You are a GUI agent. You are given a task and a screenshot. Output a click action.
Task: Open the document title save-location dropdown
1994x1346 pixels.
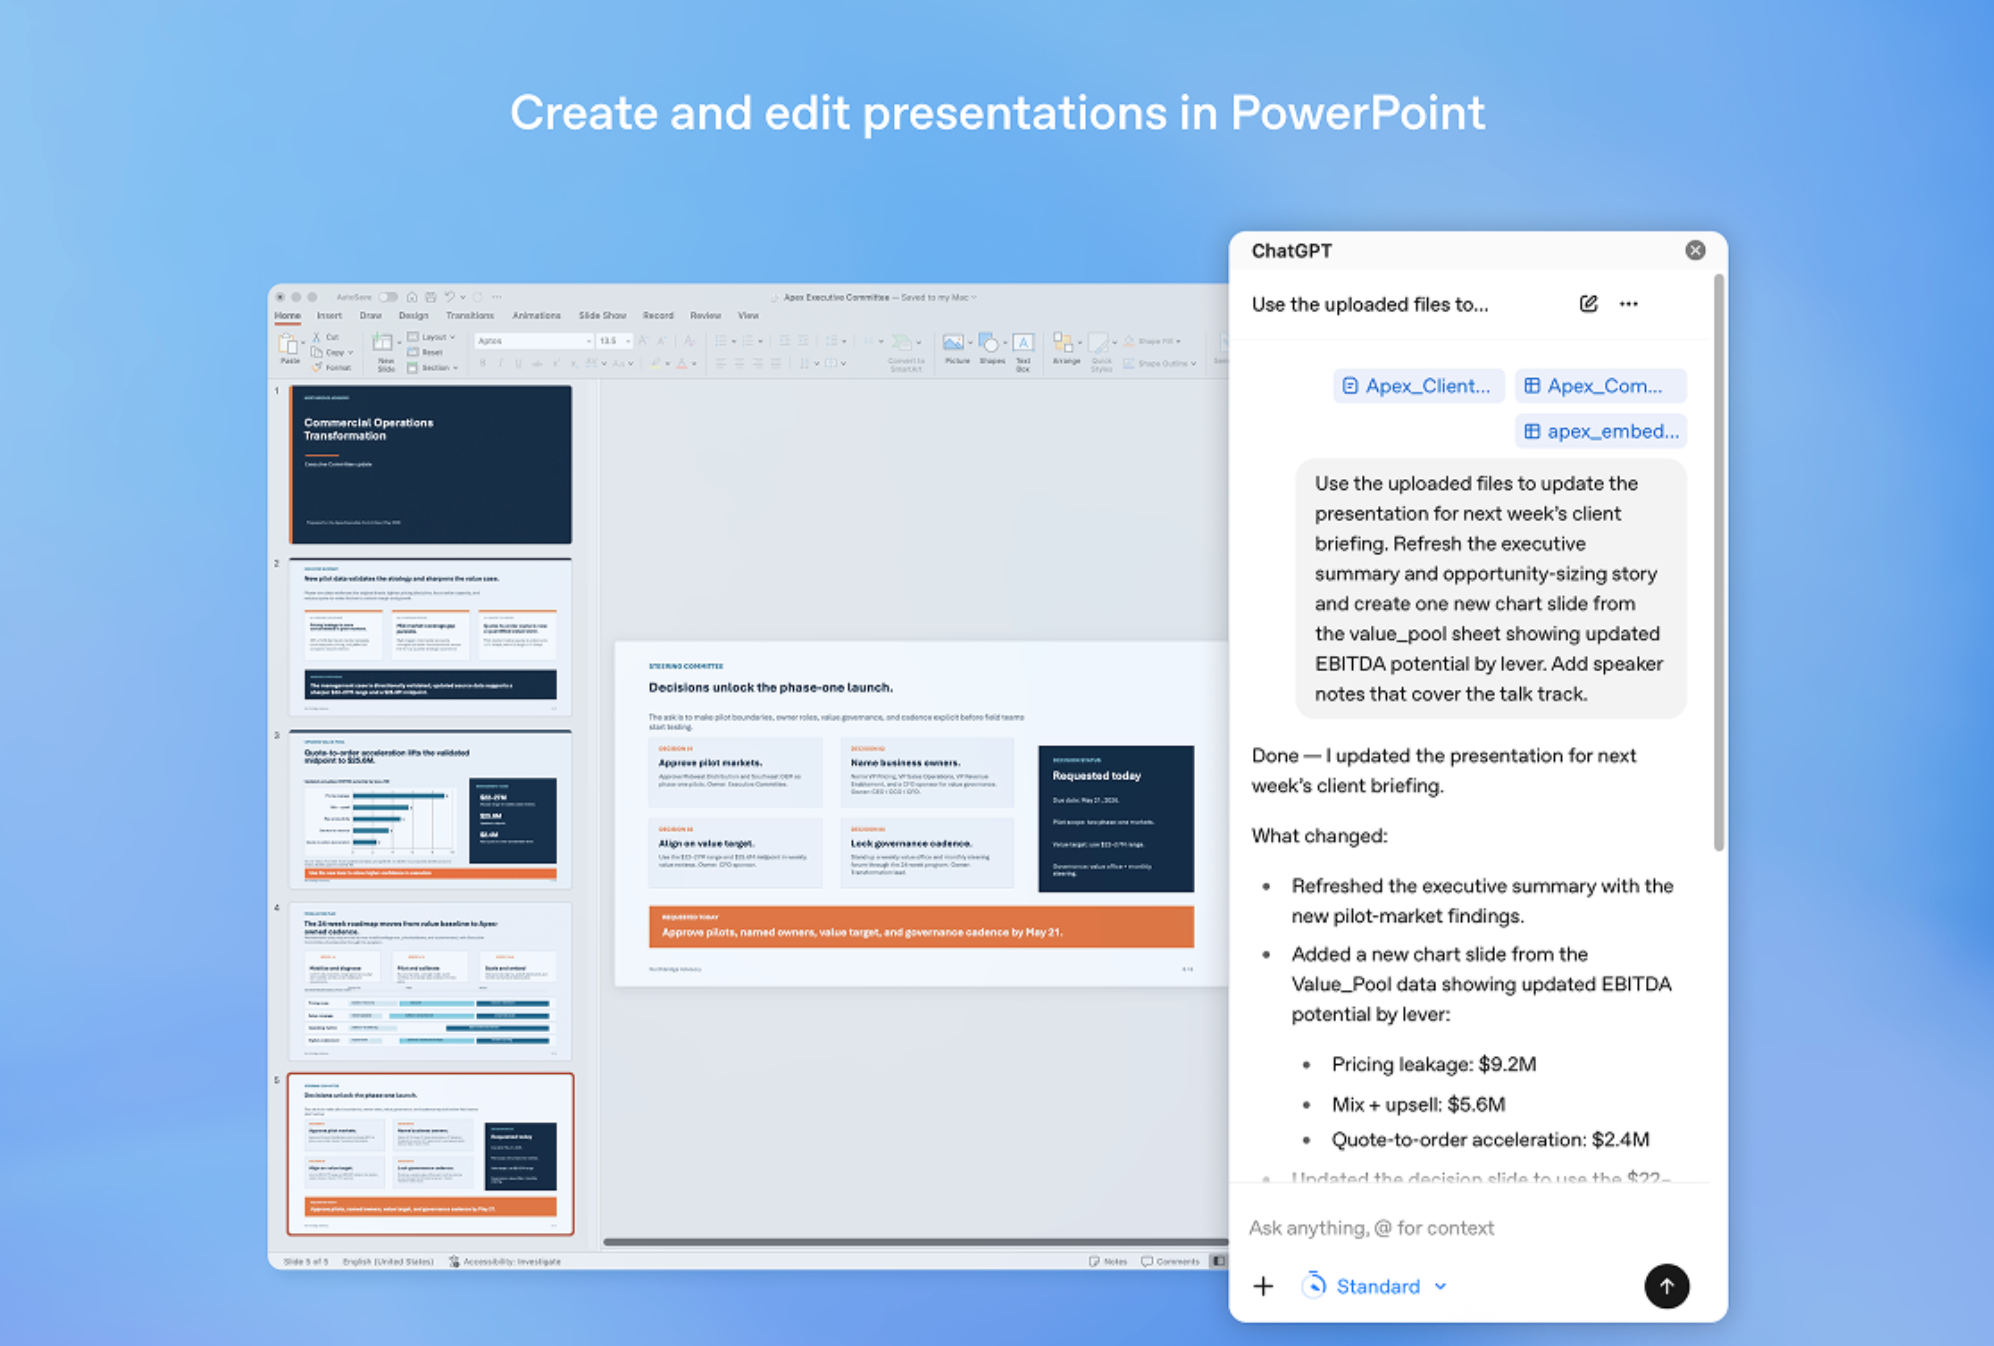pos(974,297)
